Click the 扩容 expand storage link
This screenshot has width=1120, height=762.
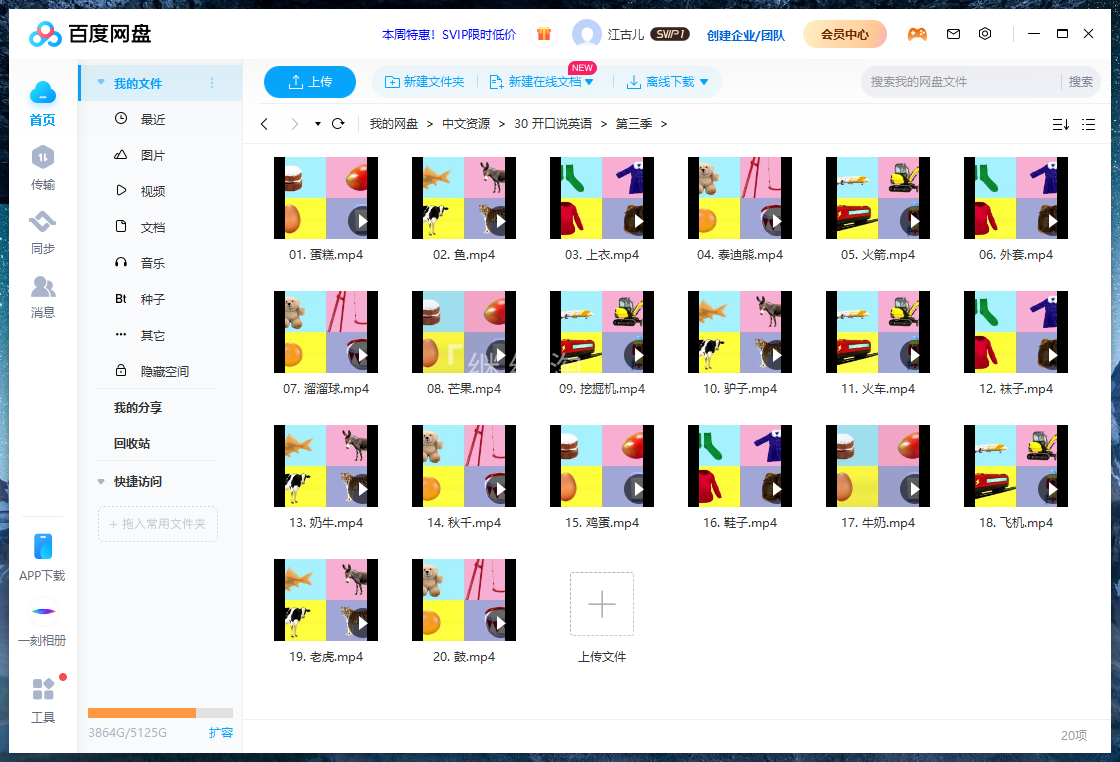click(x=221, y=732)
